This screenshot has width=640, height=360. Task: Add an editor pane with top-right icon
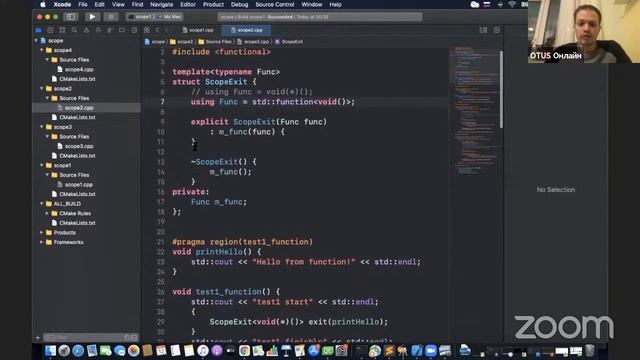click(x=497, y=30)
